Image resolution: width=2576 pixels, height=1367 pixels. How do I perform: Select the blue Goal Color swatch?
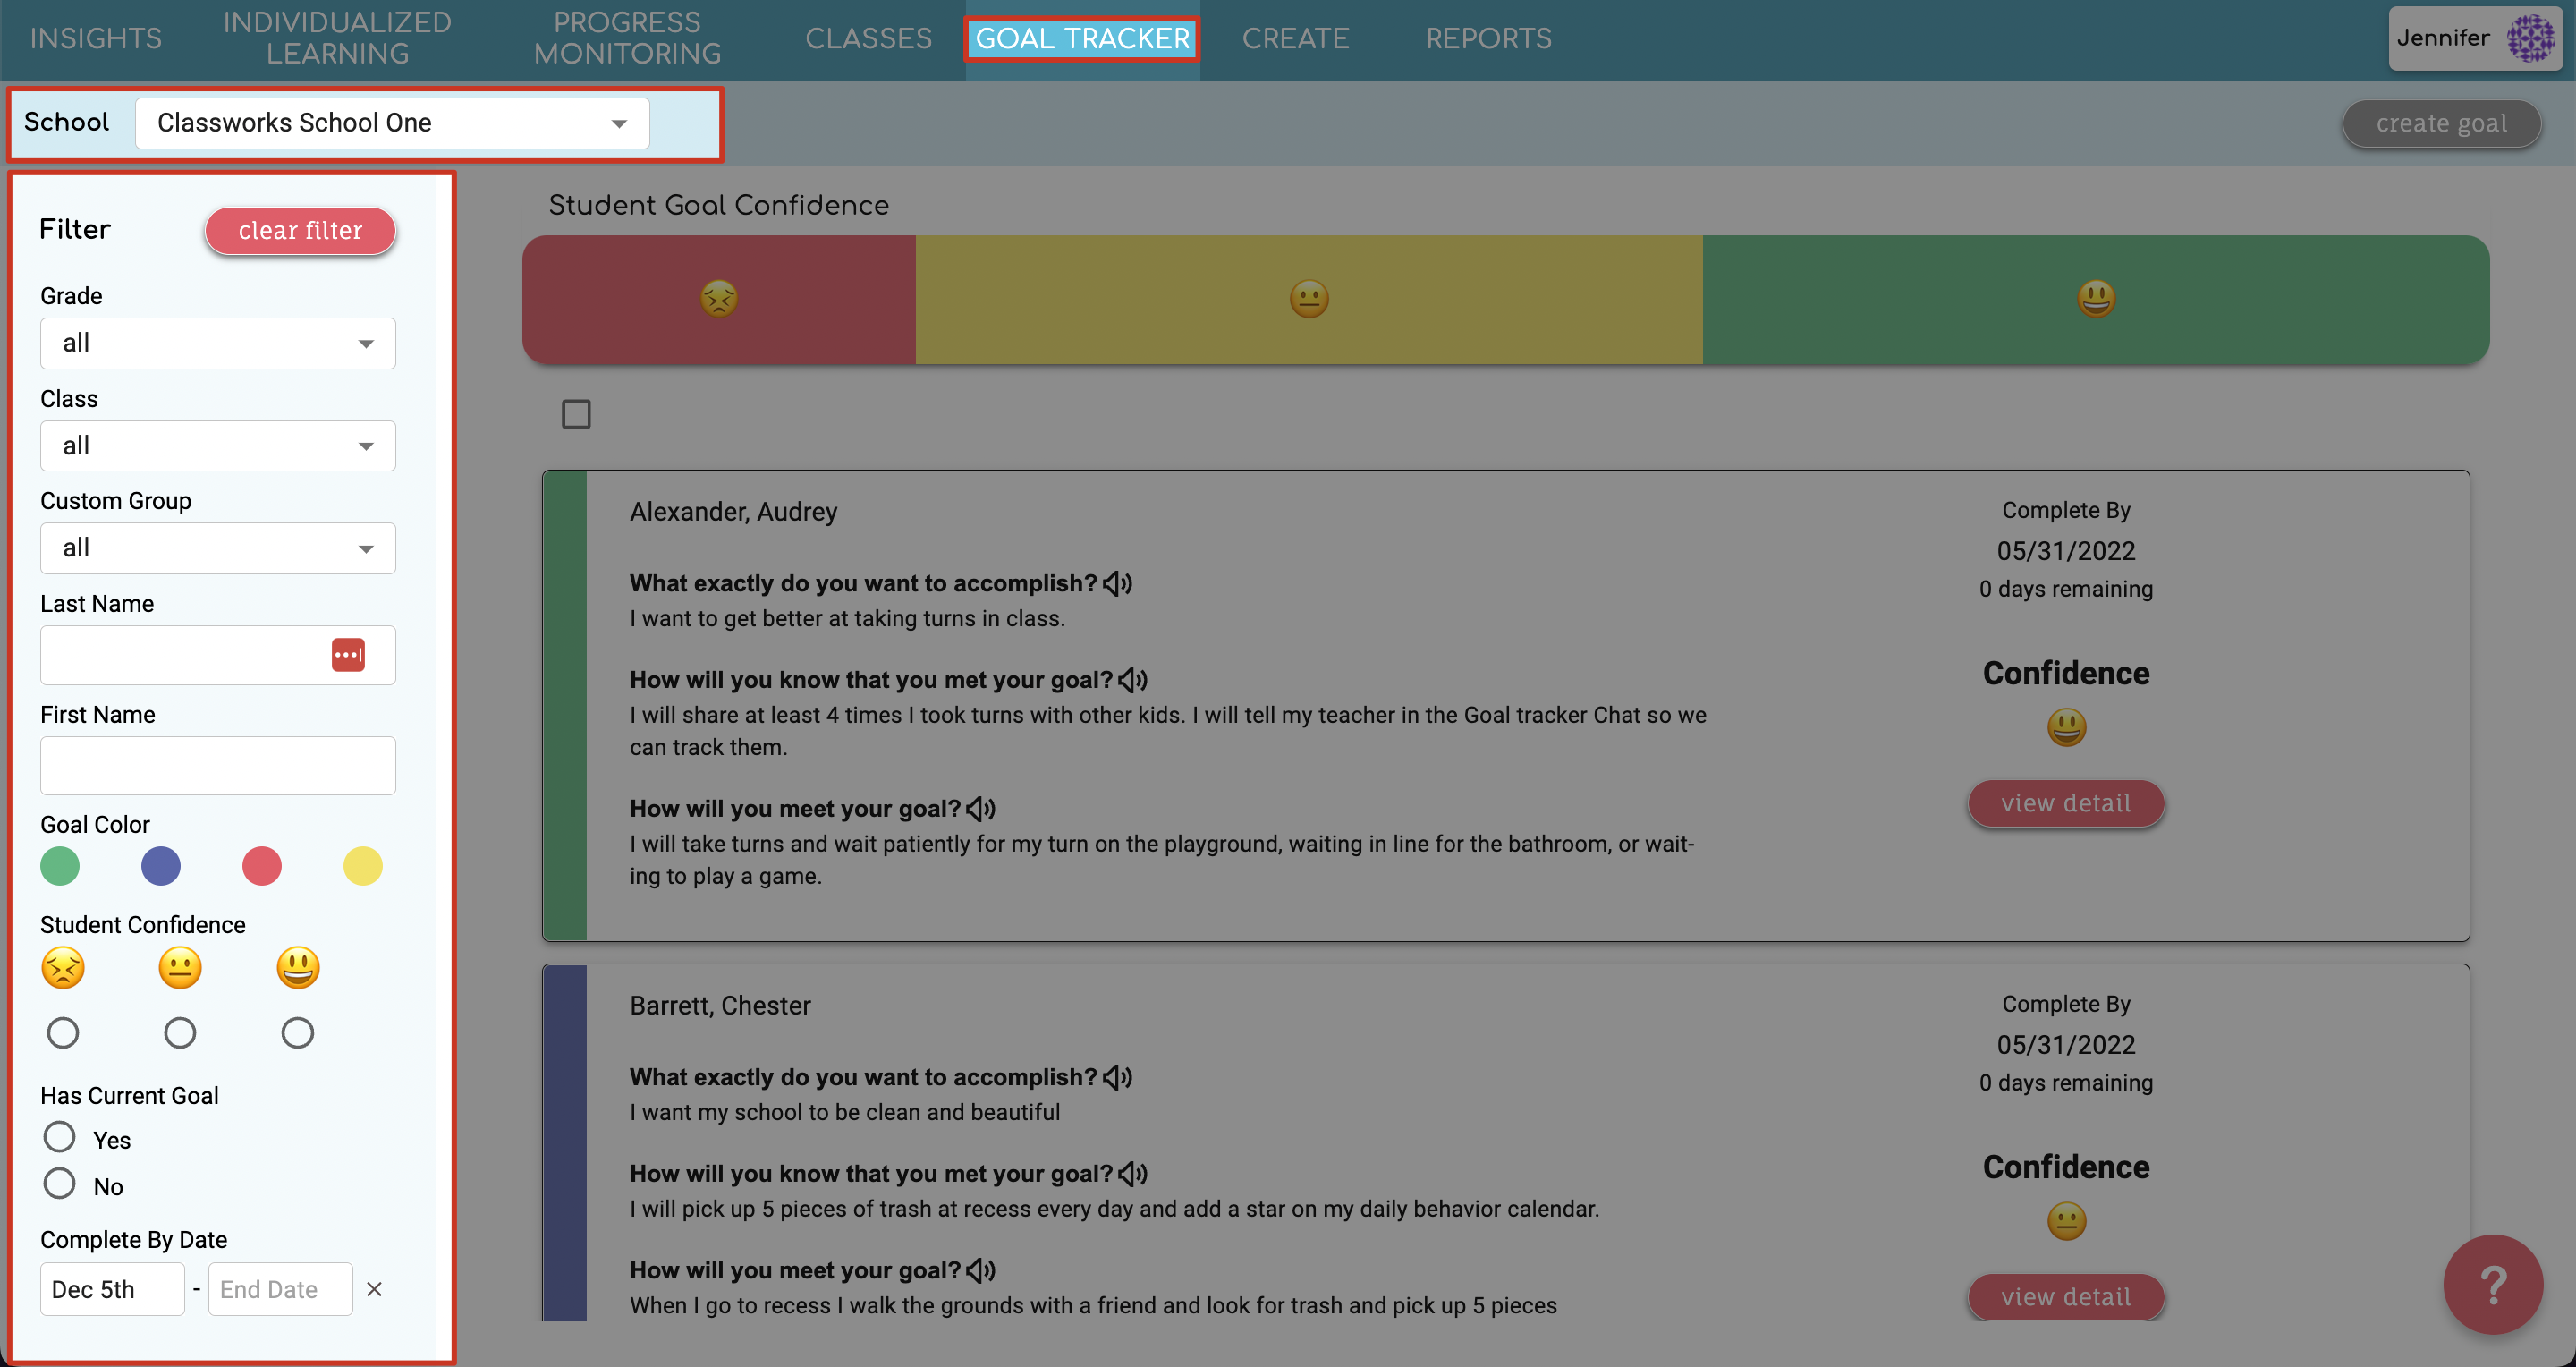coord(161,866)
